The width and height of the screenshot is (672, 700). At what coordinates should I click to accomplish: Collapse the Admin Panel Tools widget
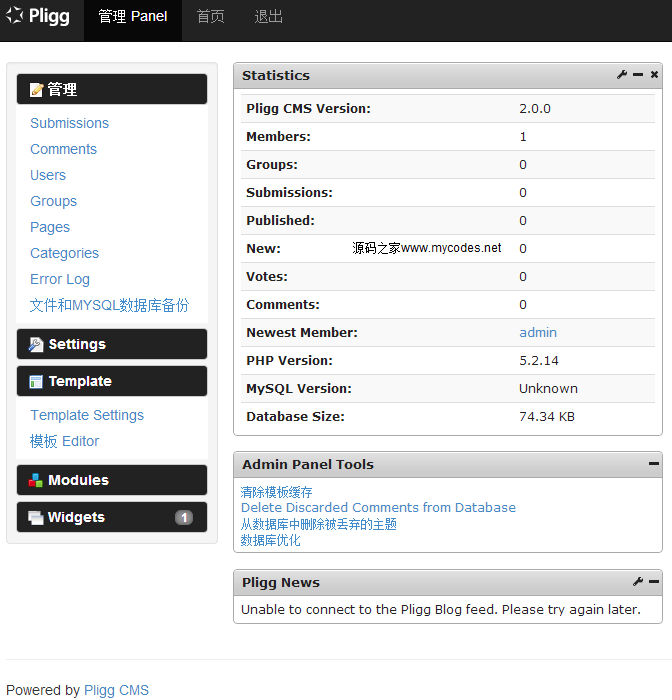[654, 464]
